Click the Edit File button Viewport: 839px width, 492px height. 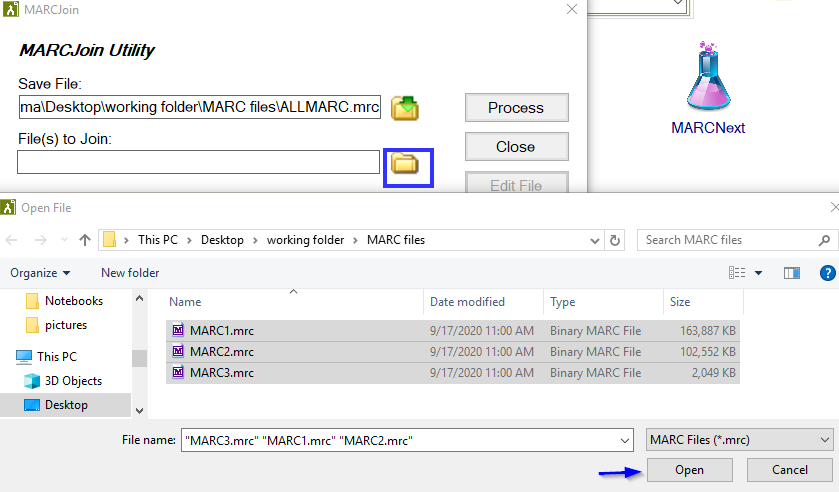click(x=516, y=183)
